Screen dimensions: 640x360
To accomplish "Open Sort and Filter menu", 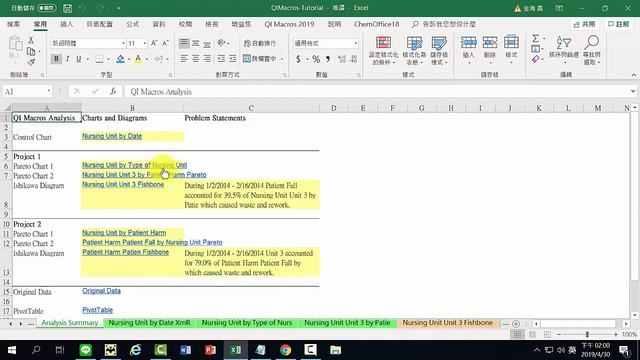I will (x=564, y=50).
